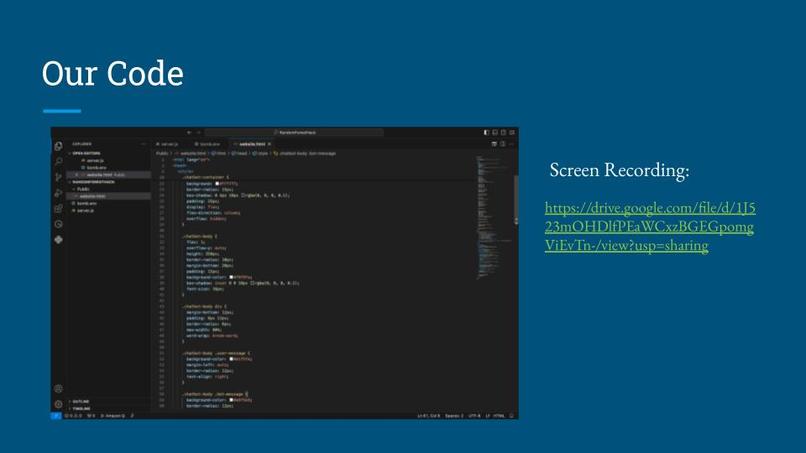Click the .bot-message background-color swatch
The image size is (806, 453).
pyautogui.click(x=231, y=400)
